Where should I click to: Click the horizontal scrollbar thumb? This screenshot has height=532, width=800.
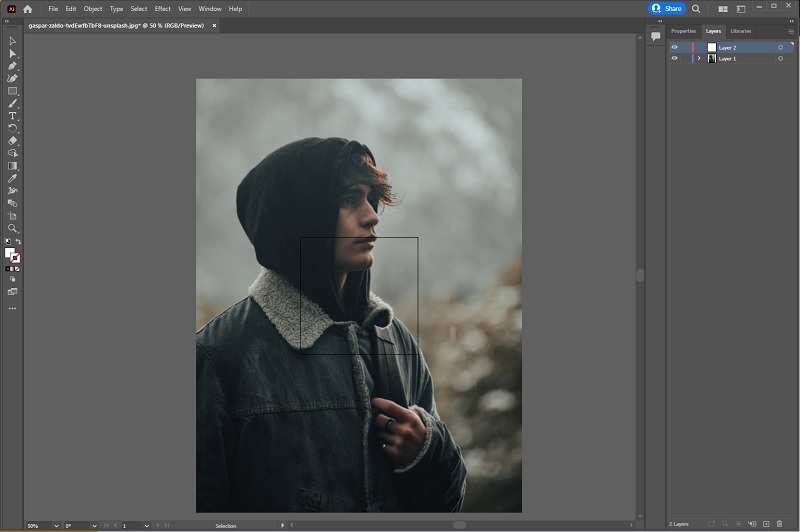coord(460,525)
